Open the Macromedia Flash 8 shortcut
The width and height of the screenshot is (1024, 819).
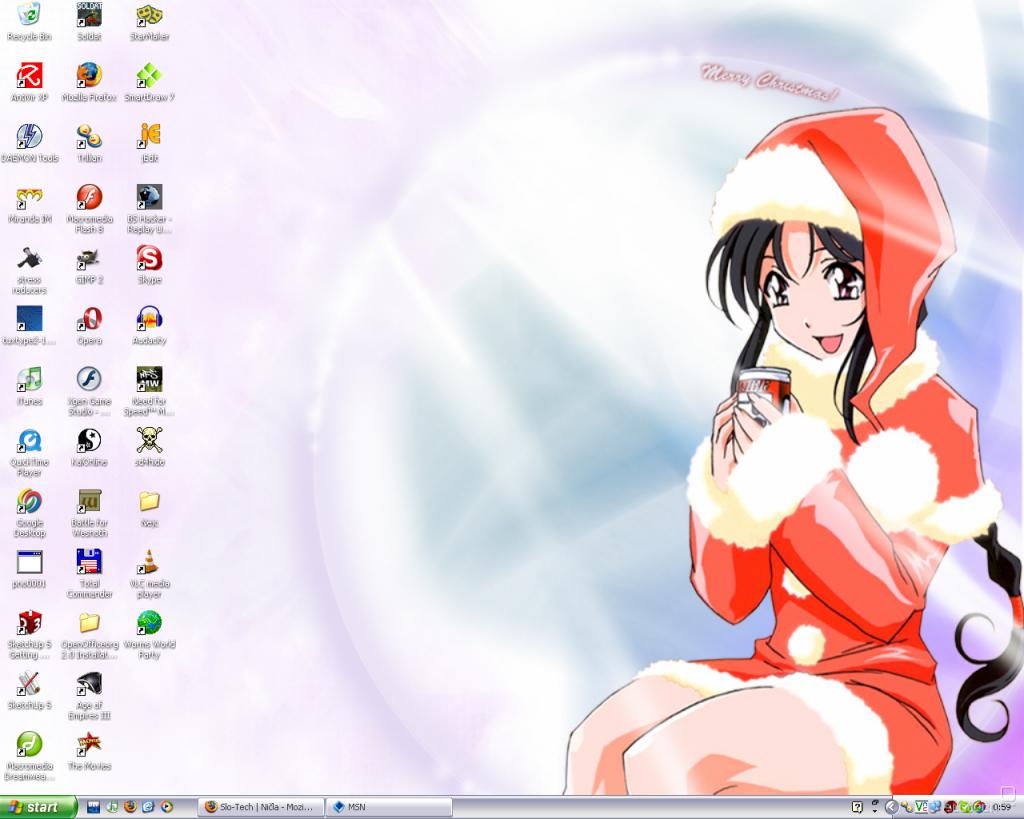click(x=89, y=209)
